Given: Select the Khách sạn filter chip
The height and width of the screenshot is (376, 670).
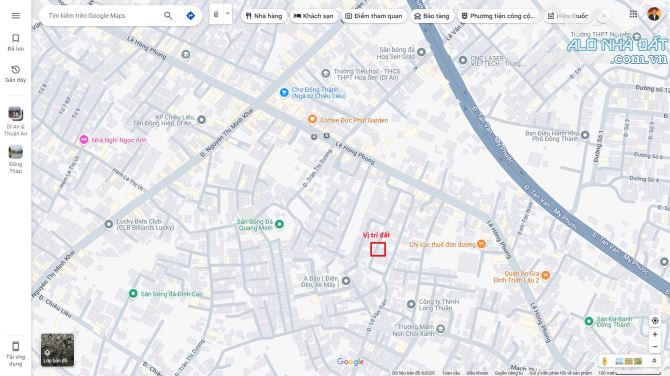Looking at the screenshot, I should pos(314,16).
